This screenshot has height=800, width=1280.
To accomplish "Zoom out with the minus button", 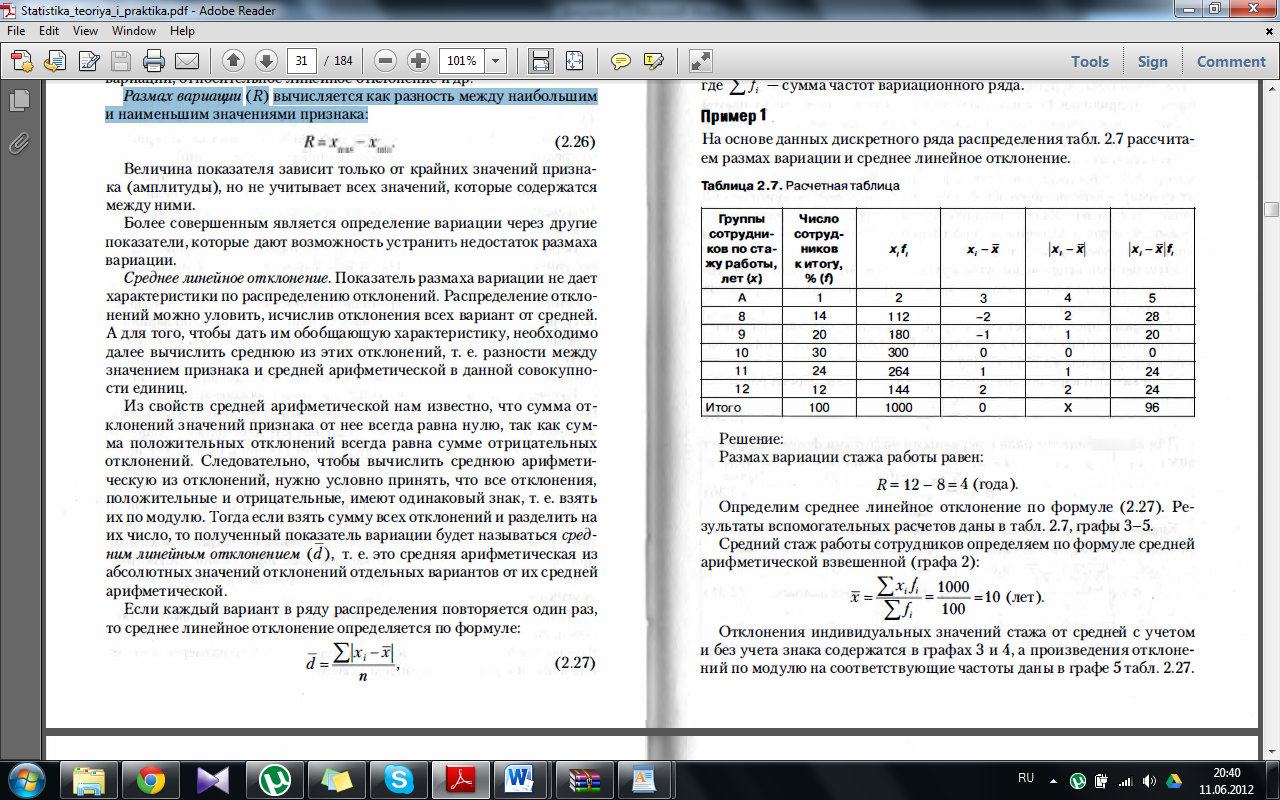I will 386,61.
